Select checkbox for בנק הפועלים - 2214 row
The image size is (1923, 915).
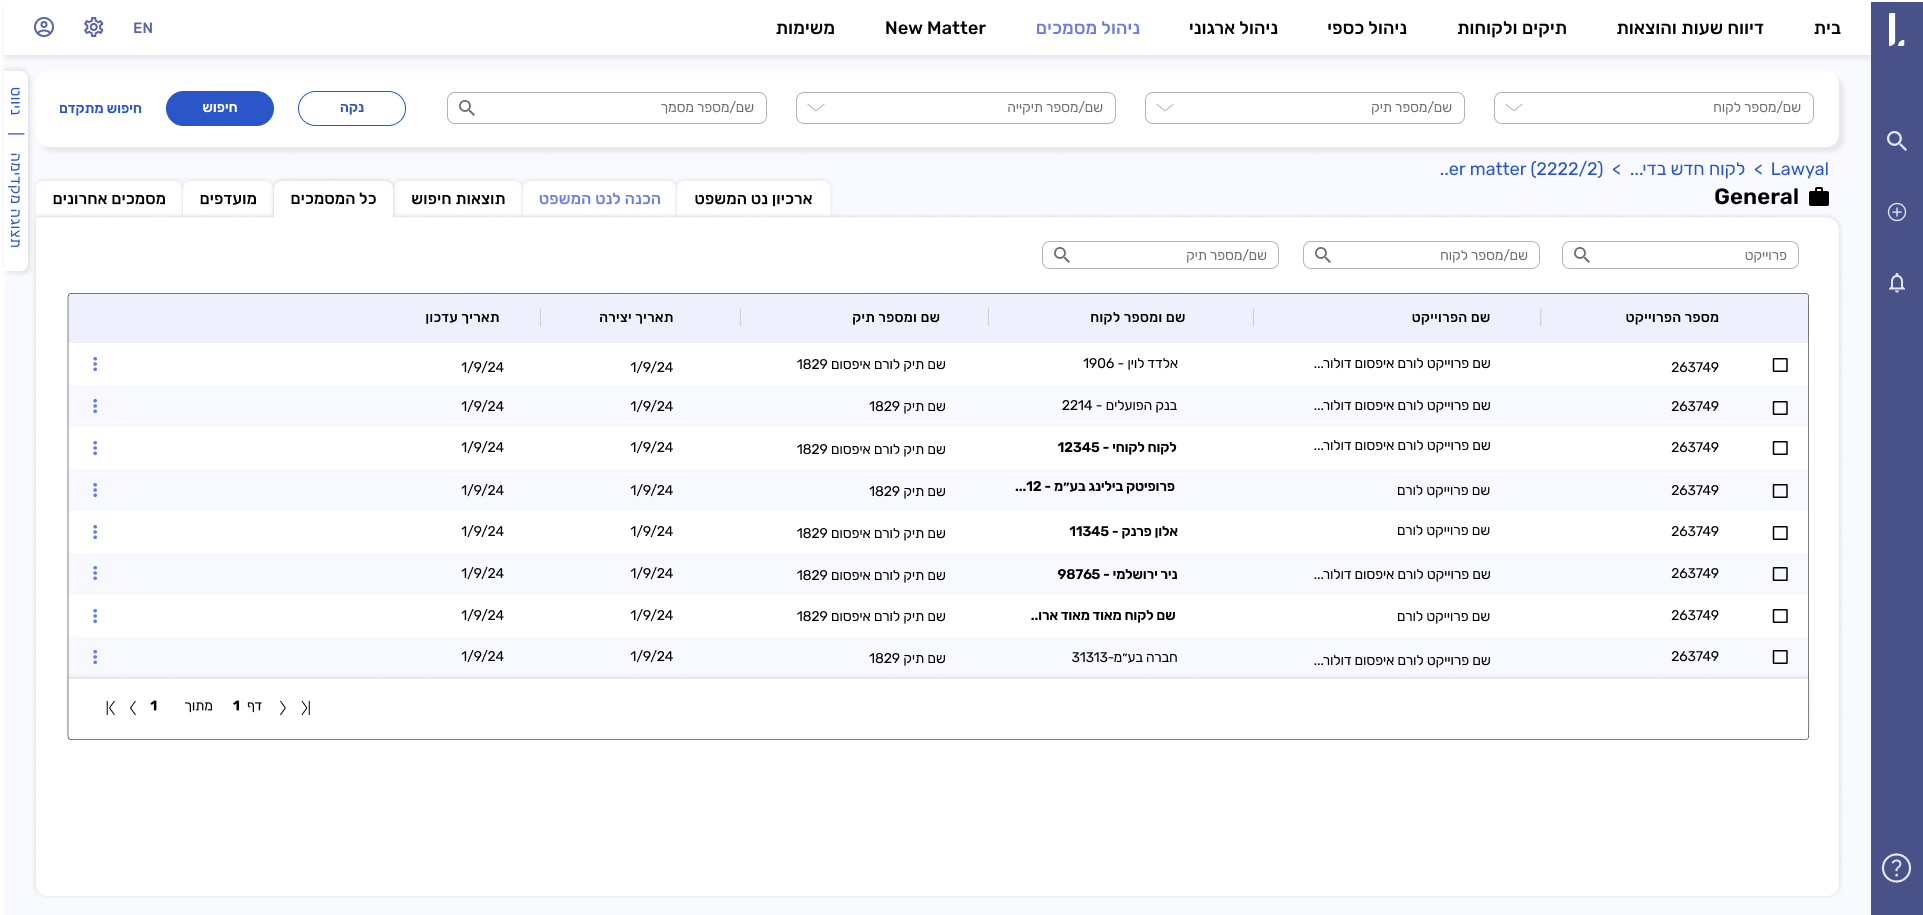1780,408
